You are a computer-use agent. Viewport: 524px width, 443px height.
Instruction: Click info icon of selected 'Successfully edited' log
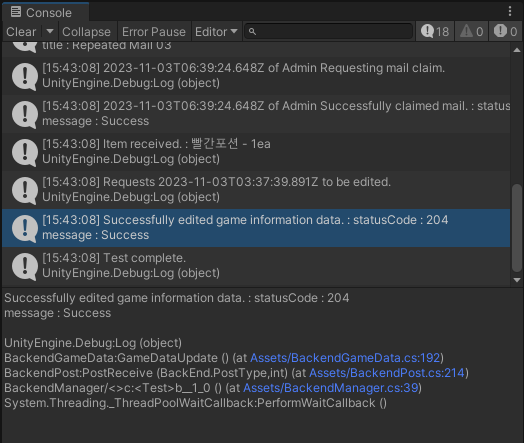pyautogui.click(x=25, y=229)
